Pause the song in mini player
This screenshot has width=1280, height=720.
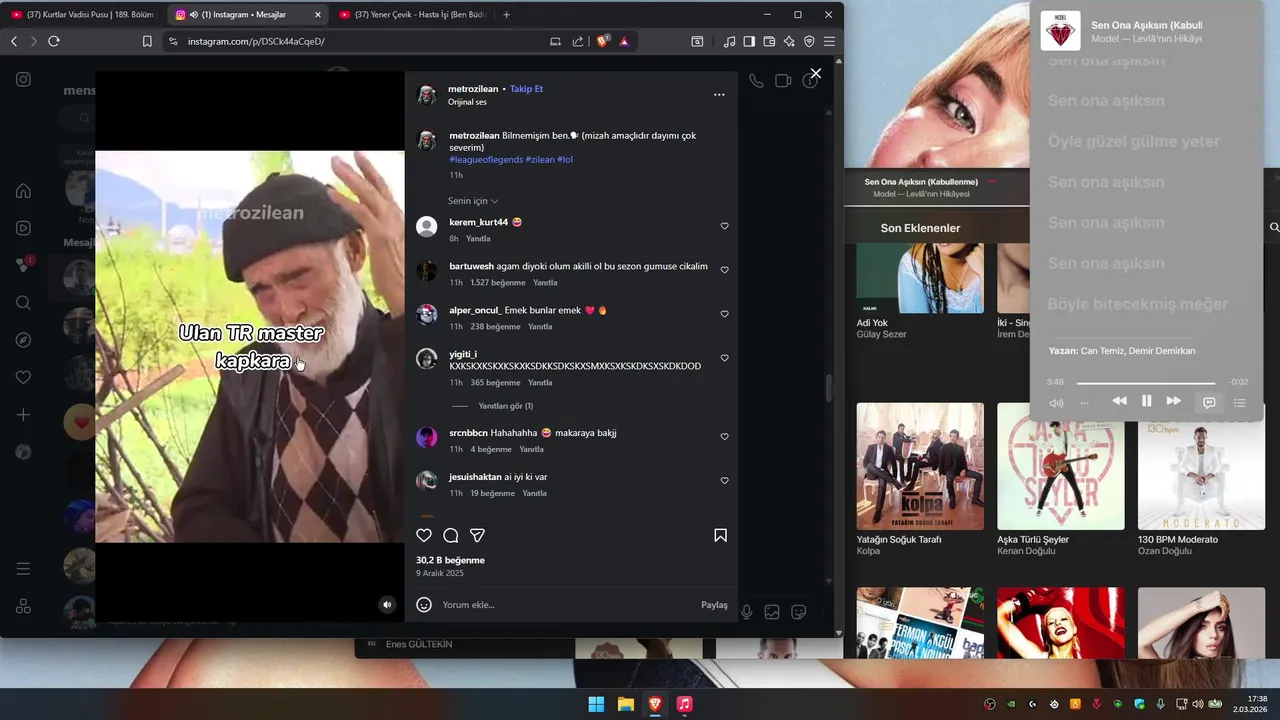pyautogui.click(x=1146, y=401)
